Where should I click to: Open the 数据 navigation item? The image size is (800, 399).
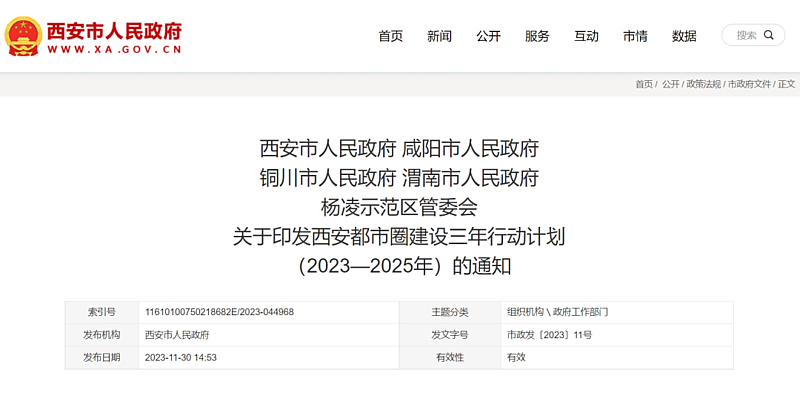tap(684, 36)
